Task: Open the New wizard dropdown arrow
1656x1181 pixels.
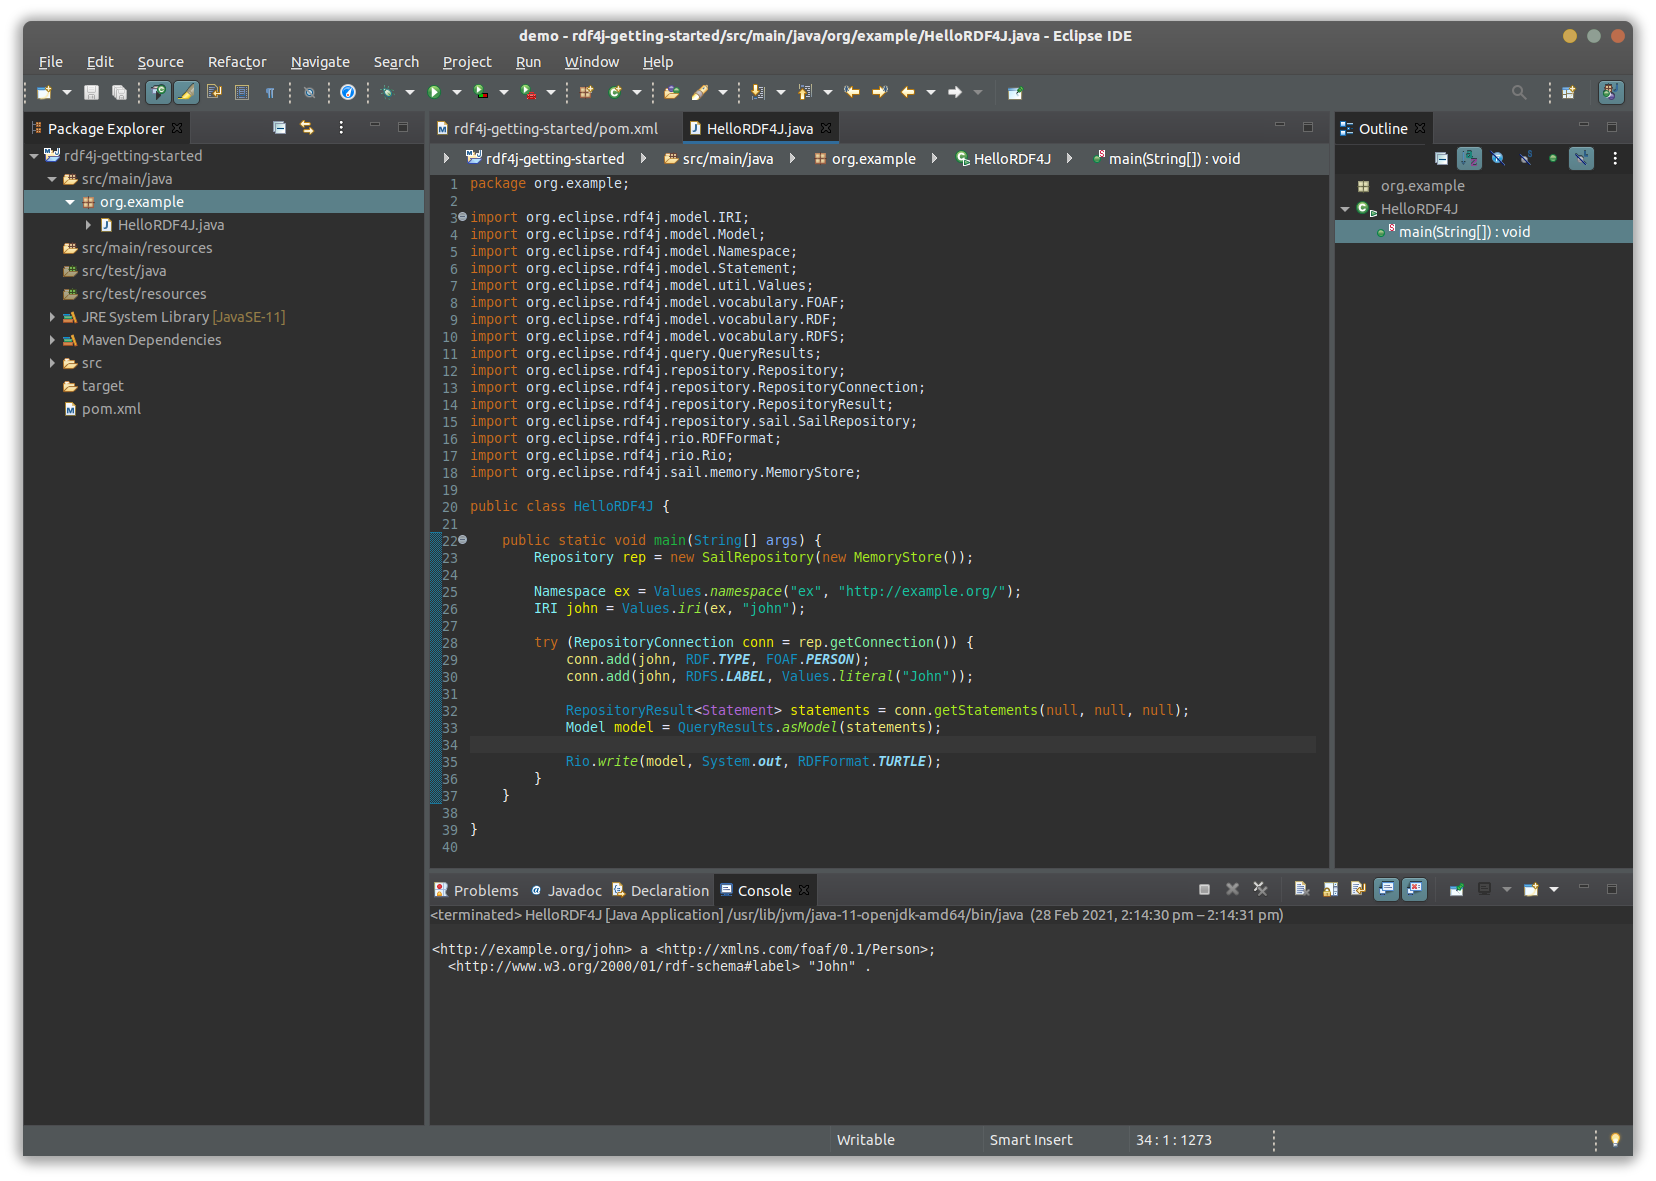Action: 67,92
